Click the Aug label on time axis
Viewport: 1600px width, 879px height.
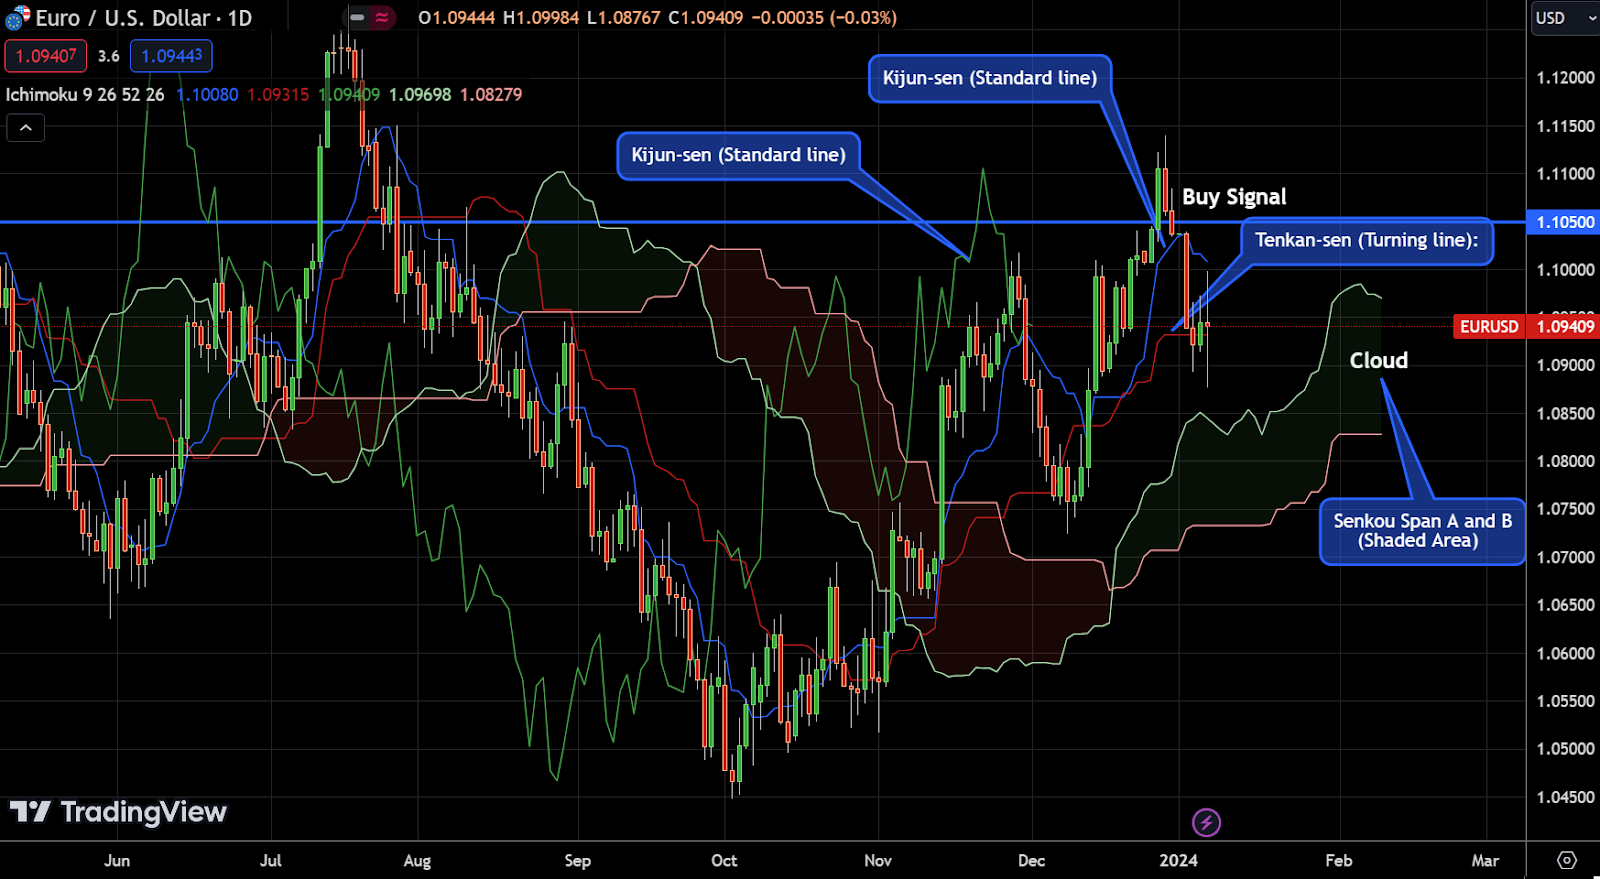pos(417,860)
